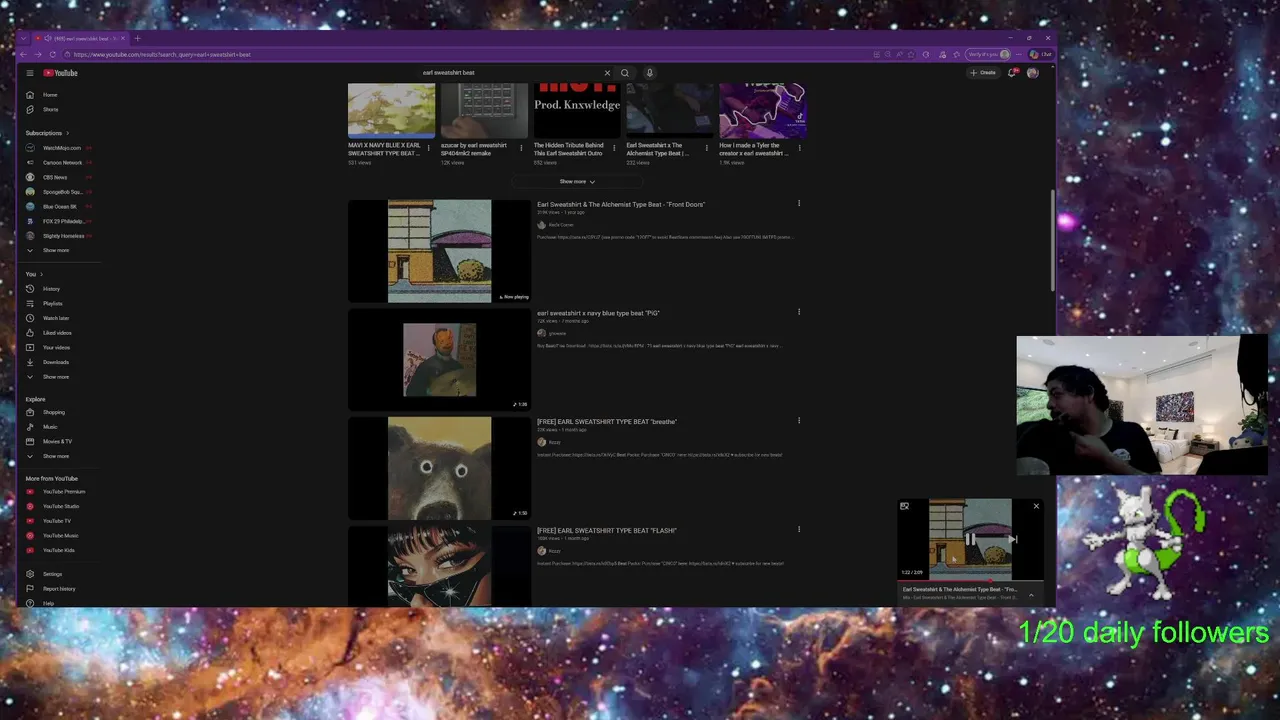
Task: Open the Blue Ocean 8K subscription
Action: coord(59,206)
